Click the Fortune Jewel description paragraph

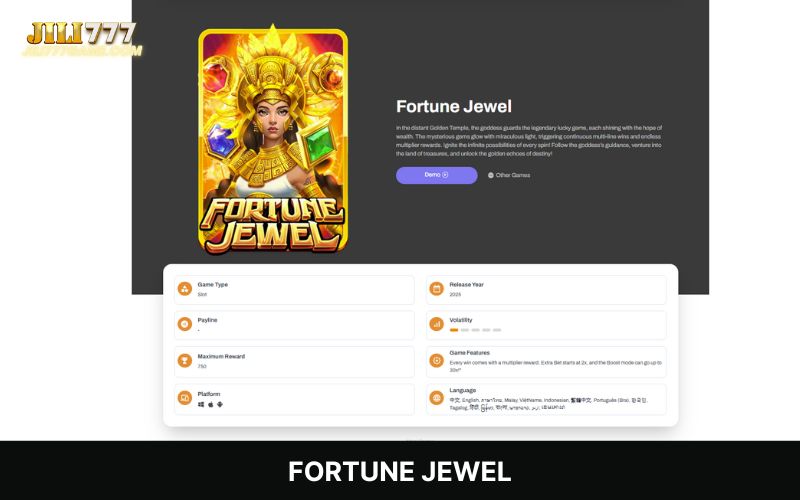tap(529, 140)
